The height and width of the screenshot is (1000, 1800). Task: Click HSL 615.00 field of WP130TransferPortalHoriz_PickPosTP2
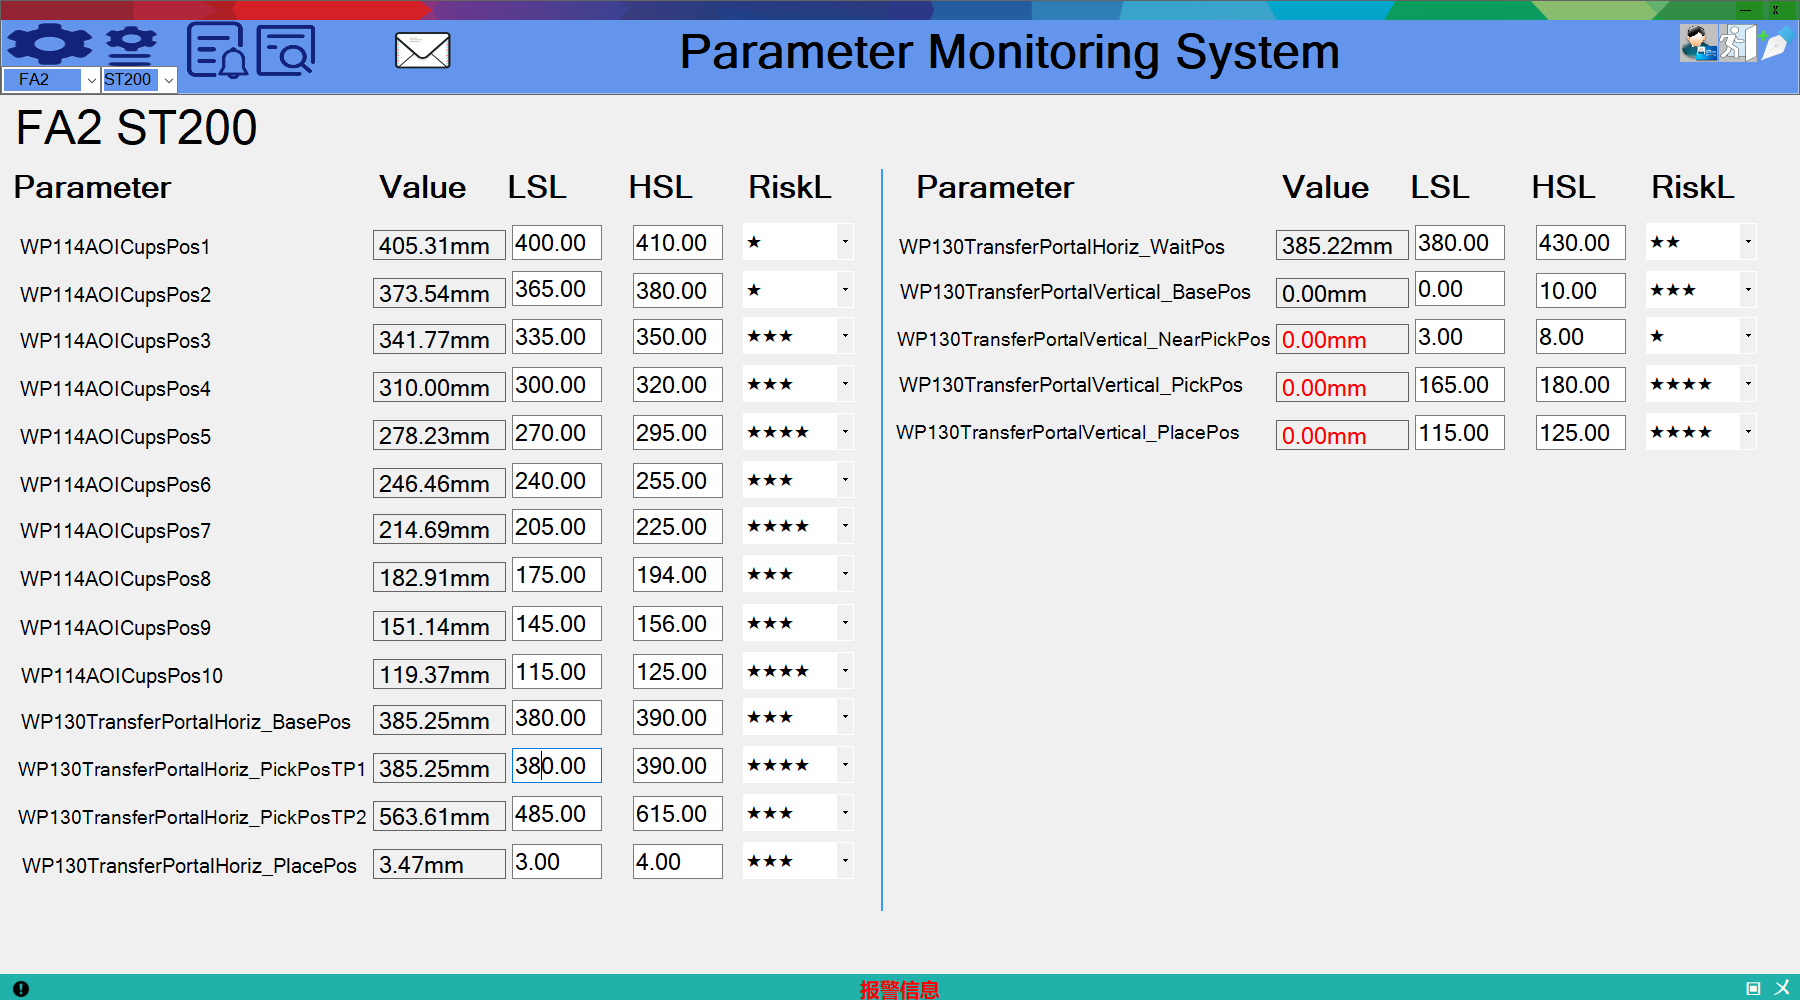point(678,814)
